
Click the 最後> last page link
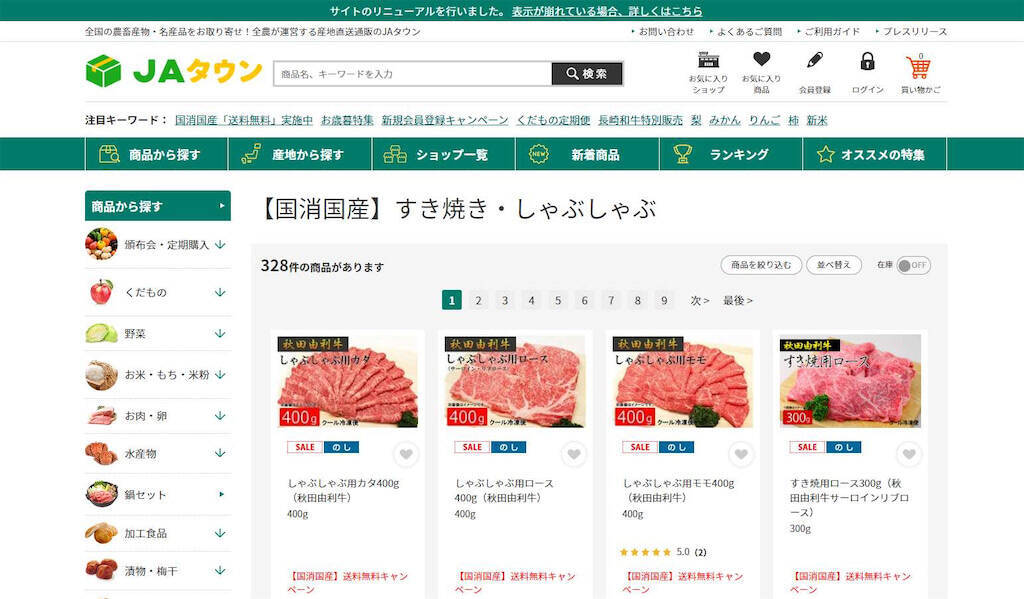737,300
